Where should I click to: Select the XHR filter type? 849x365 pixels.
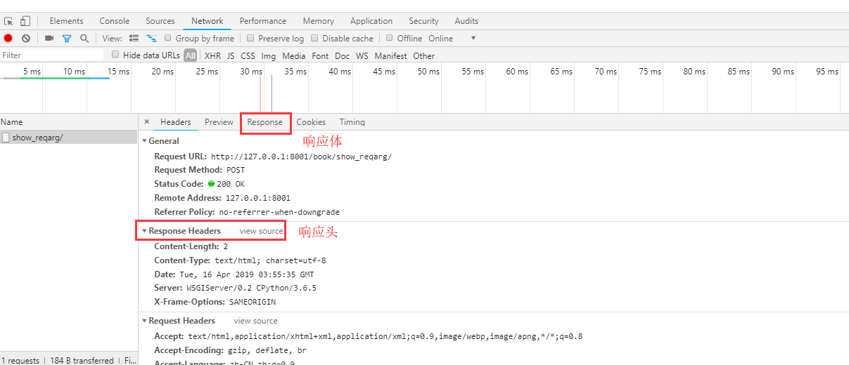[x=212, y=56]
